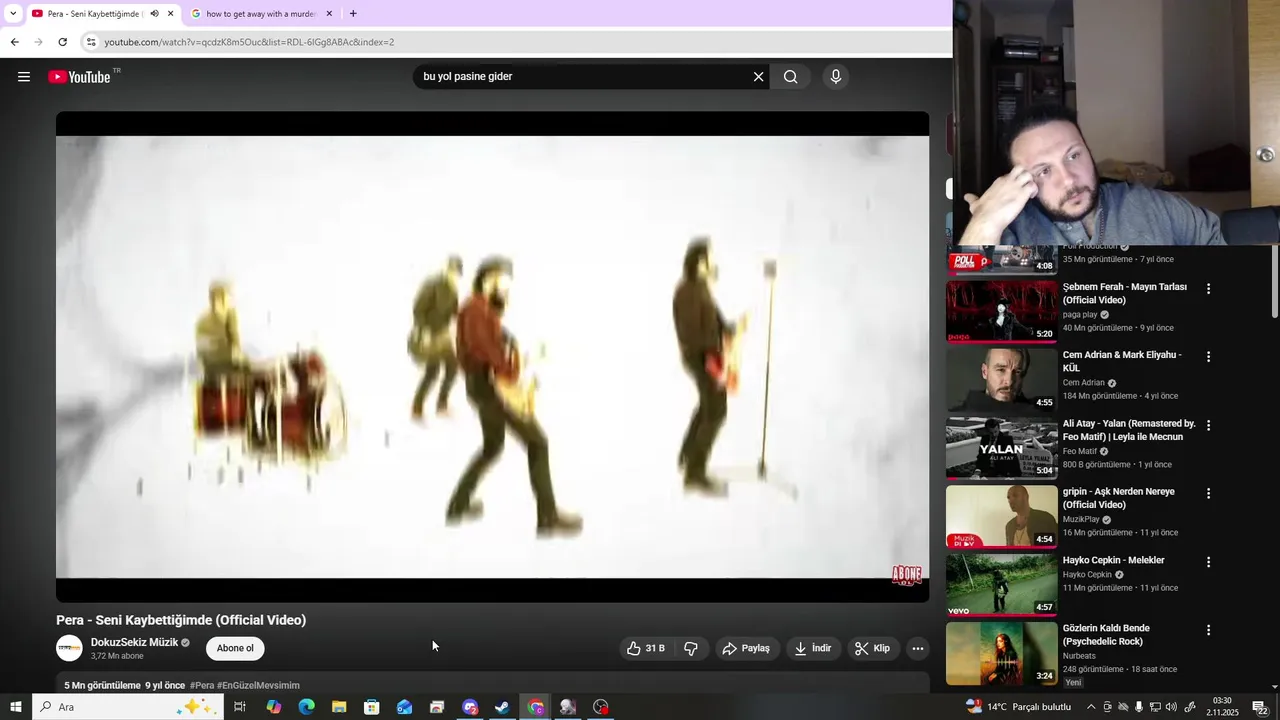Close the 'how to get away' tab
The image size is (1280, 720).
329,14
